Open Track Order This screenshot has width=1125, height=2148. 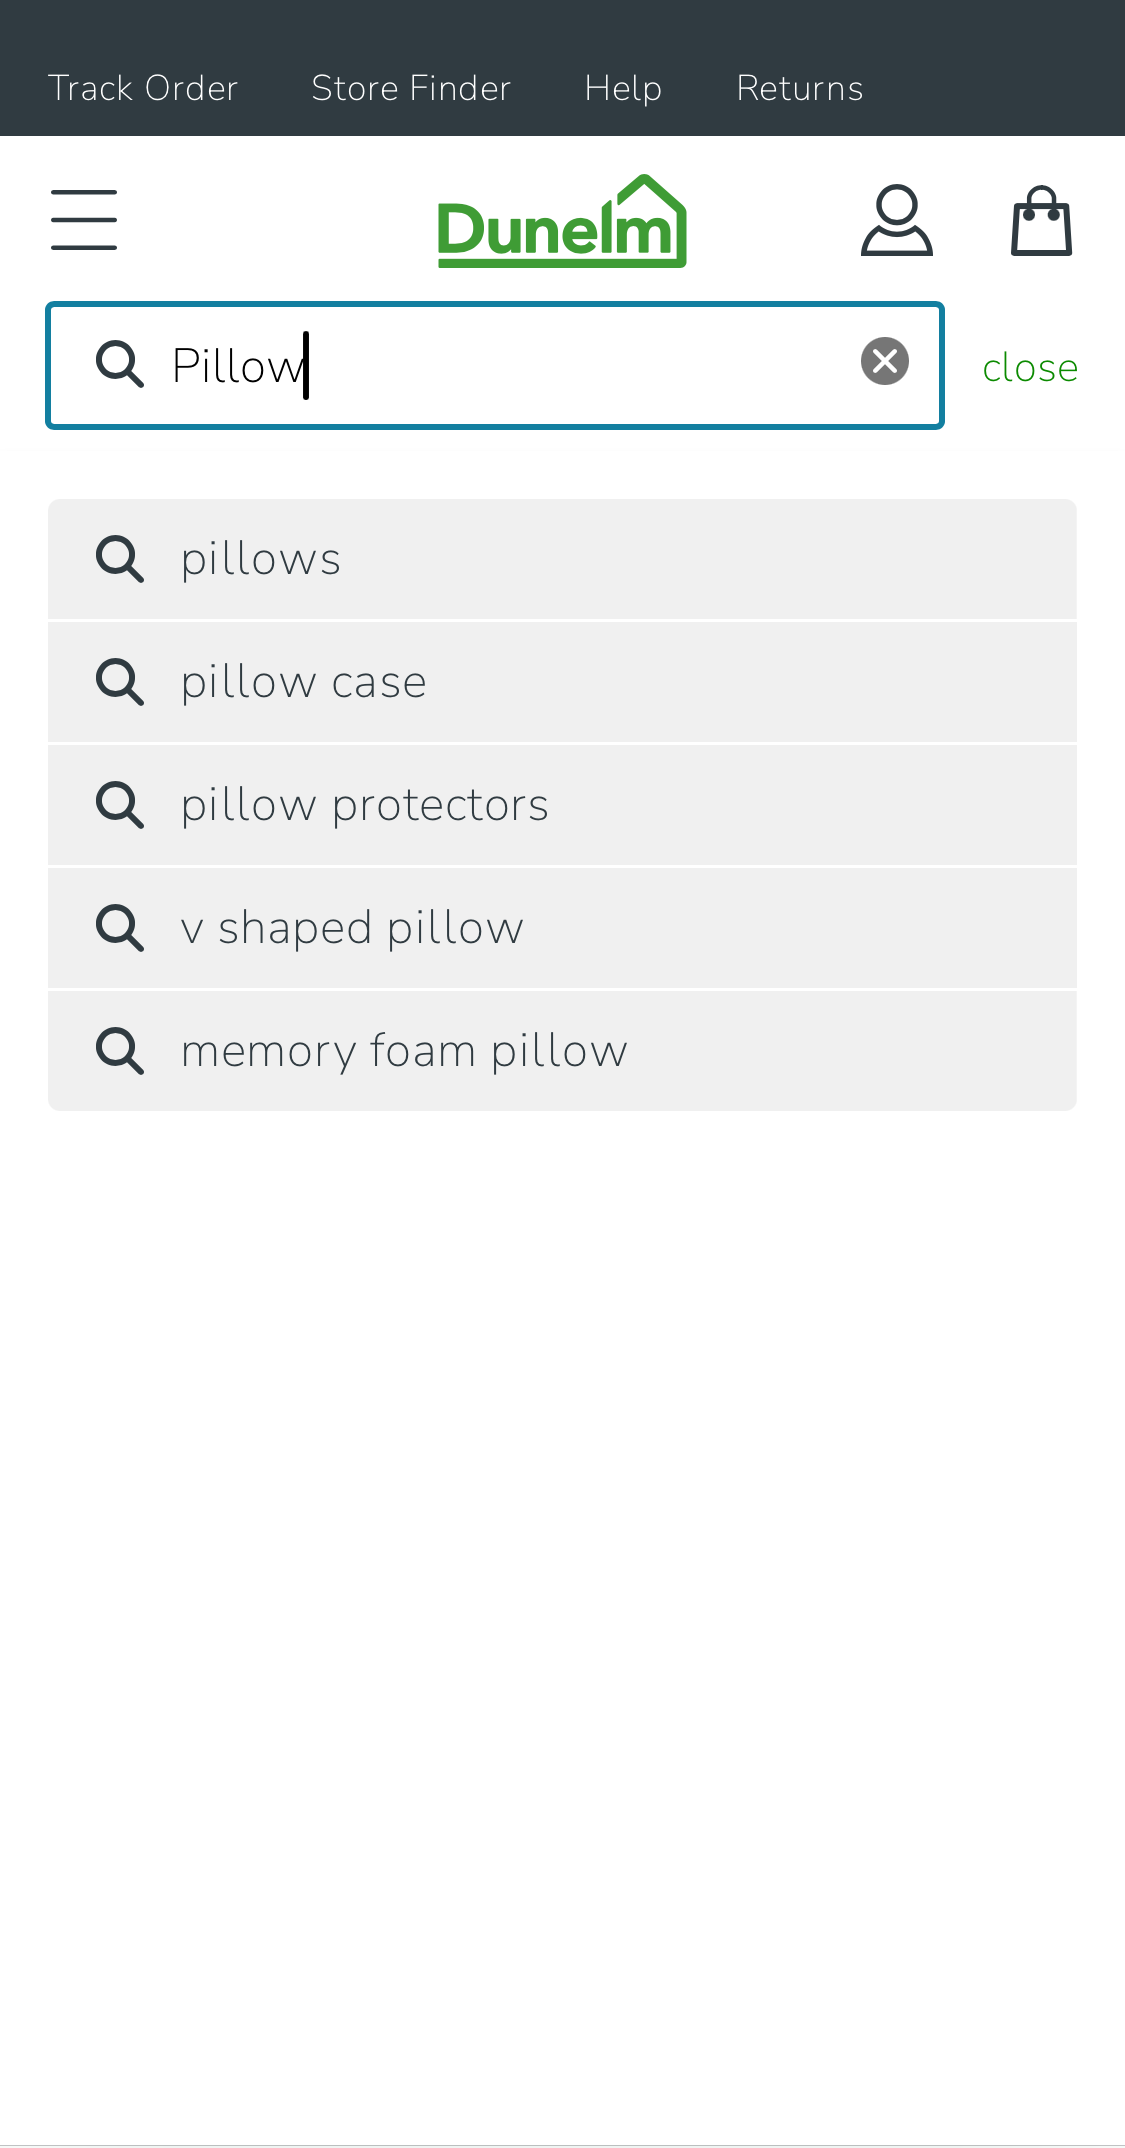click(x=143, y=88)
